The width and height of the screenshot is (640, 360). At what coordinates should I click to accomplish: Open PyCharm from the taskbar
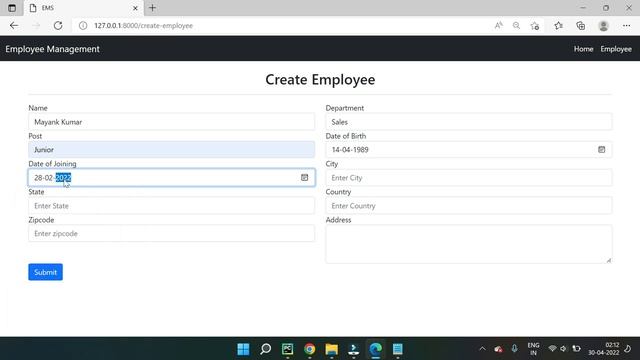[287, 349]
